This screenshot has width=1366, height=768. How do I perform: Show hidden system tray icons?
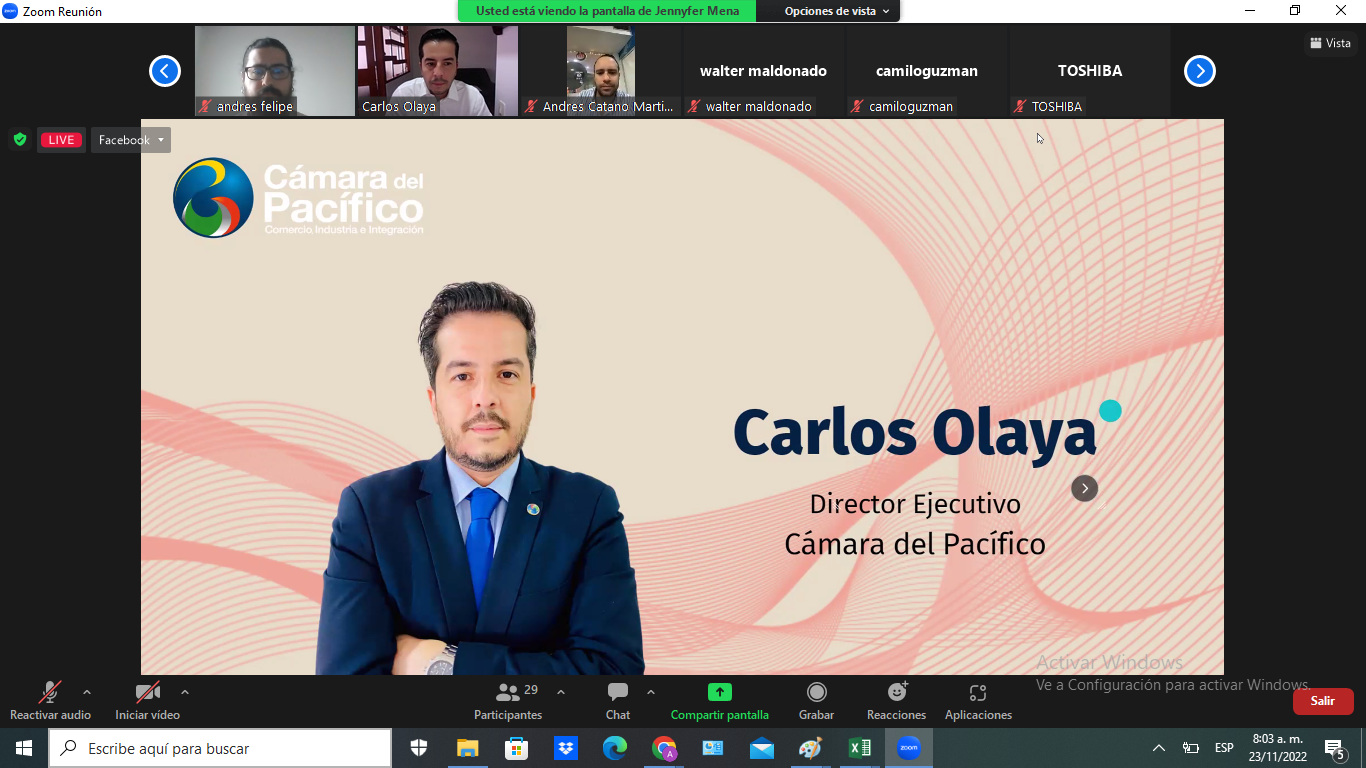click(1159, 748)
